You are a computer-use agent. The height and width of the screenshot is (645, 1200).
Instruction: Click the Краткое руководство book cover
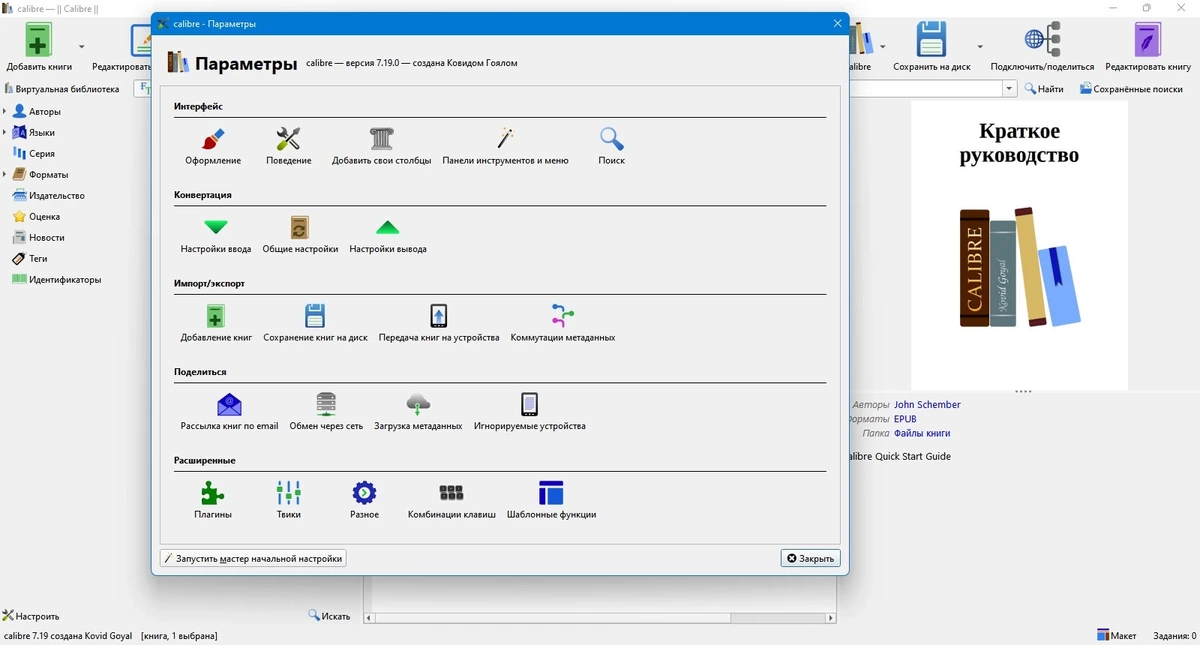click(1019, 245)
